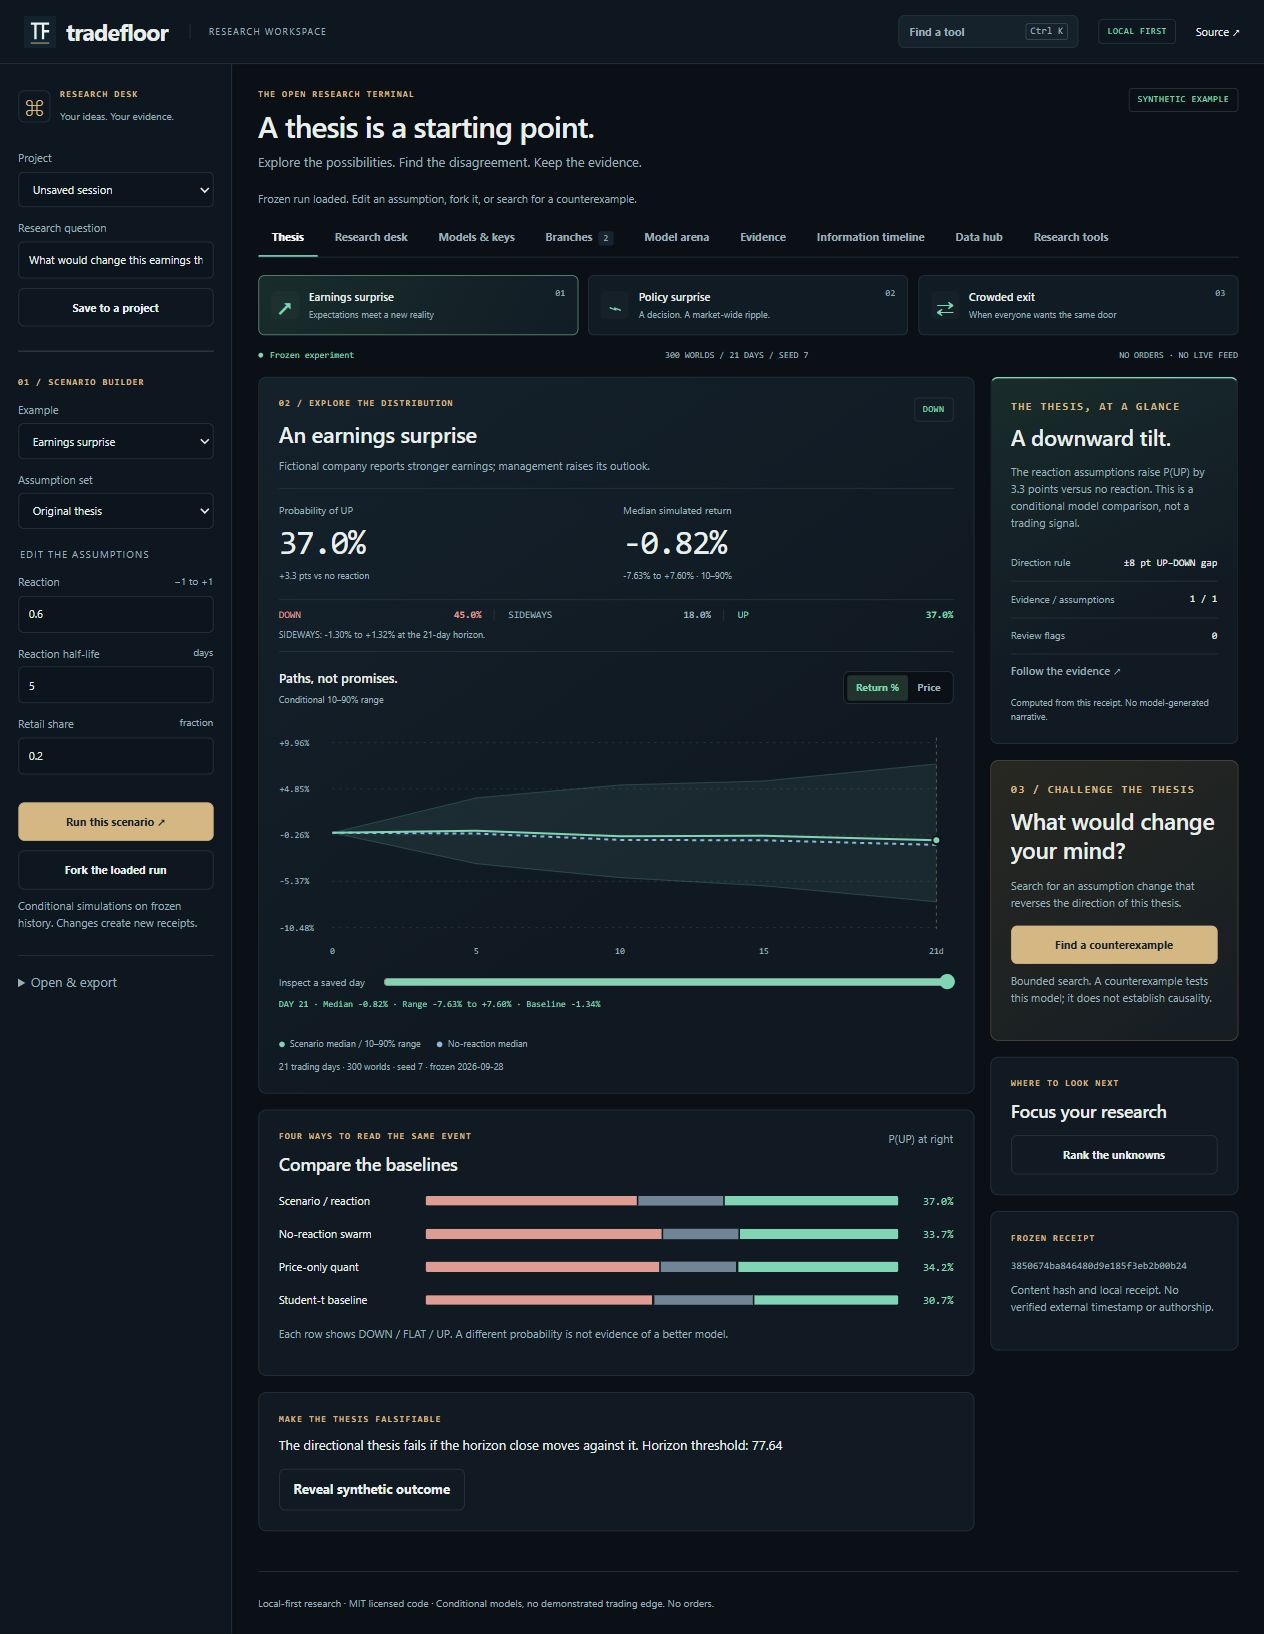Click the Reaction value input
The image size is (1264, 1634).
[116, 614]
